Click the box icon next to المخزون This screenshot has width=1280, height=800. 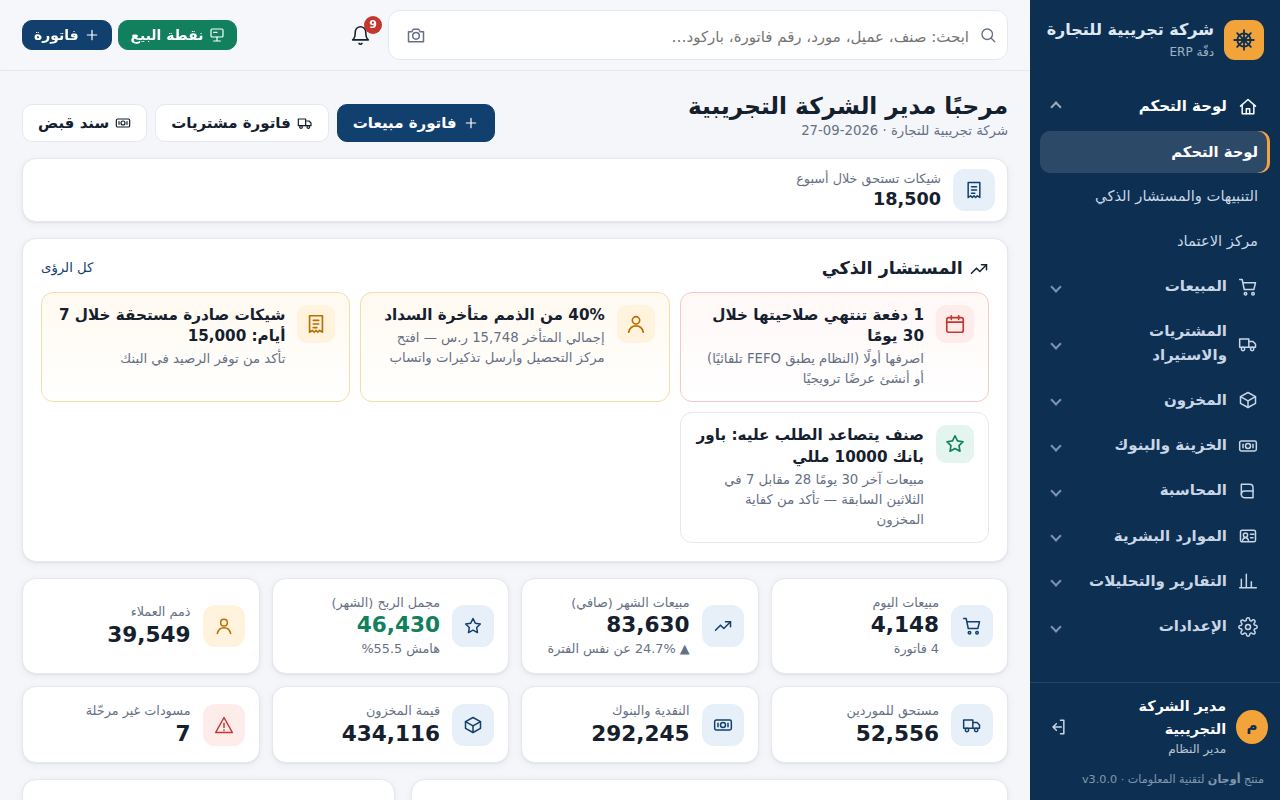point(1247,400)
